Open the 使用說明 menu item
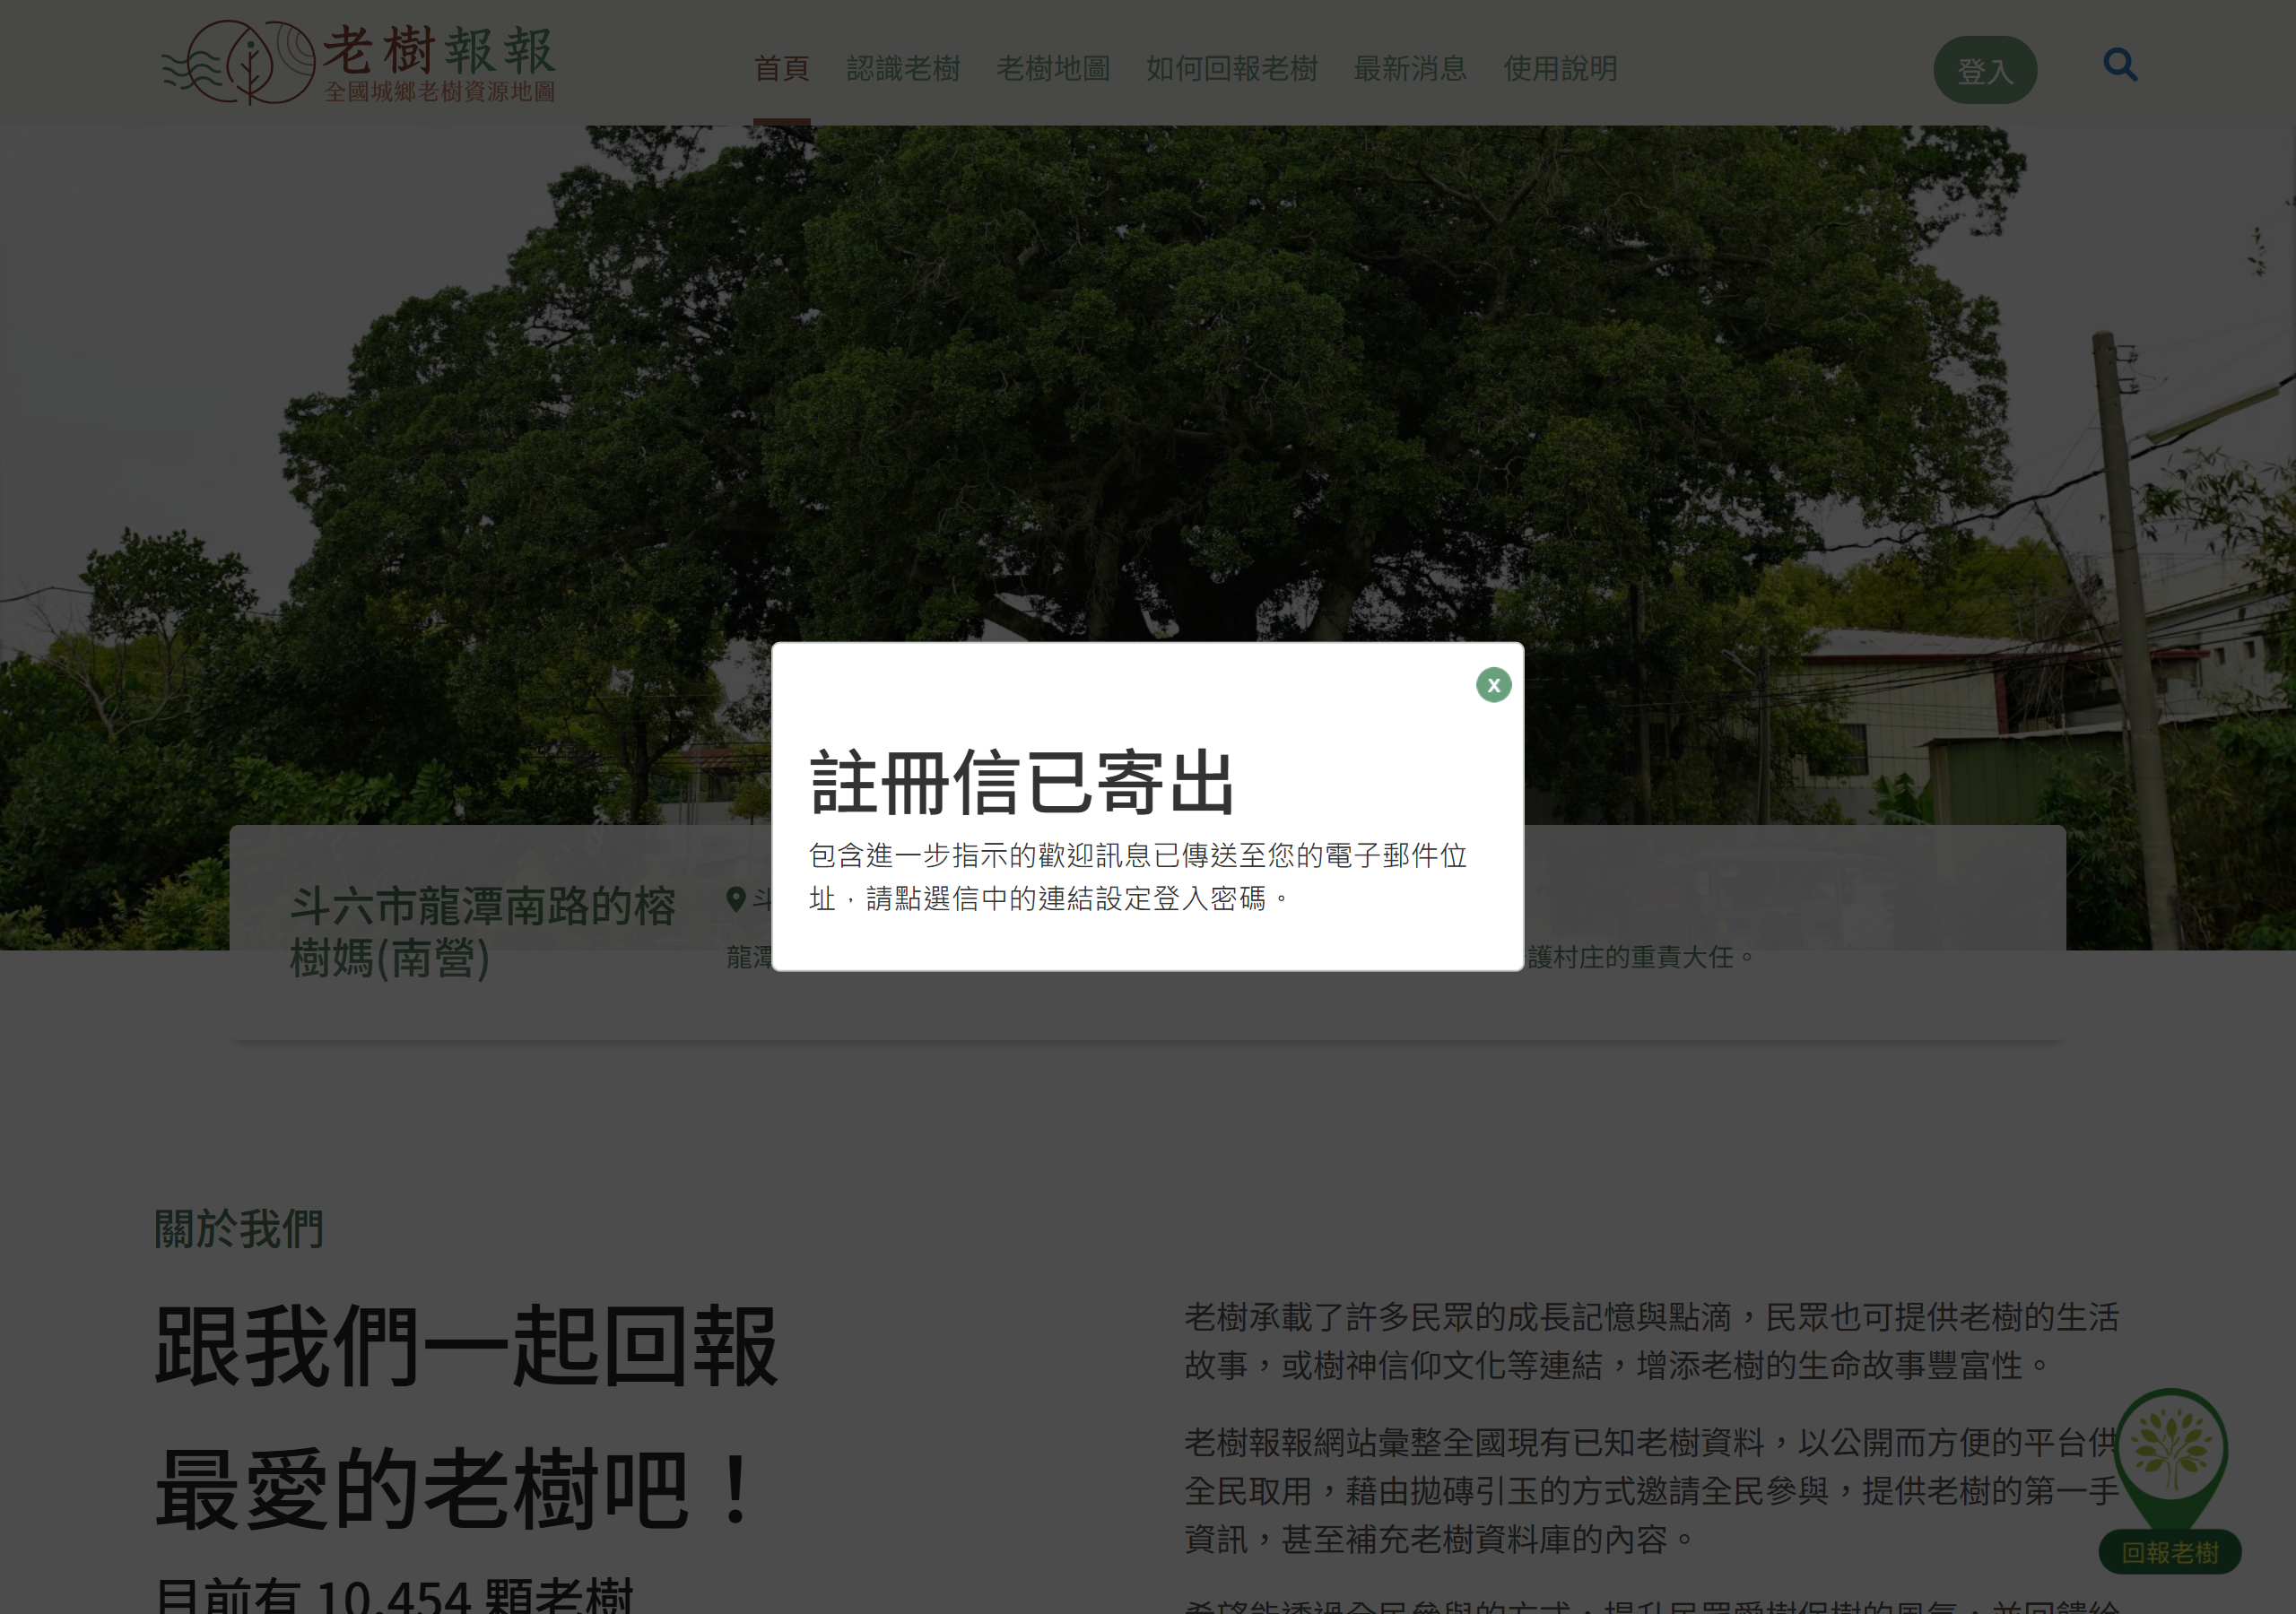2296x1614 pixels. pyautogui.click(x=1560, y=69)
